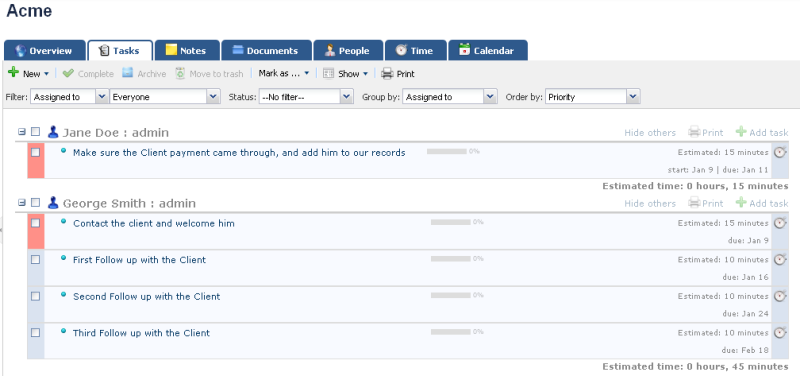Screen dimensions: 800x376
Task: Open the Status No filter dropdown
Action: [306, 96]
